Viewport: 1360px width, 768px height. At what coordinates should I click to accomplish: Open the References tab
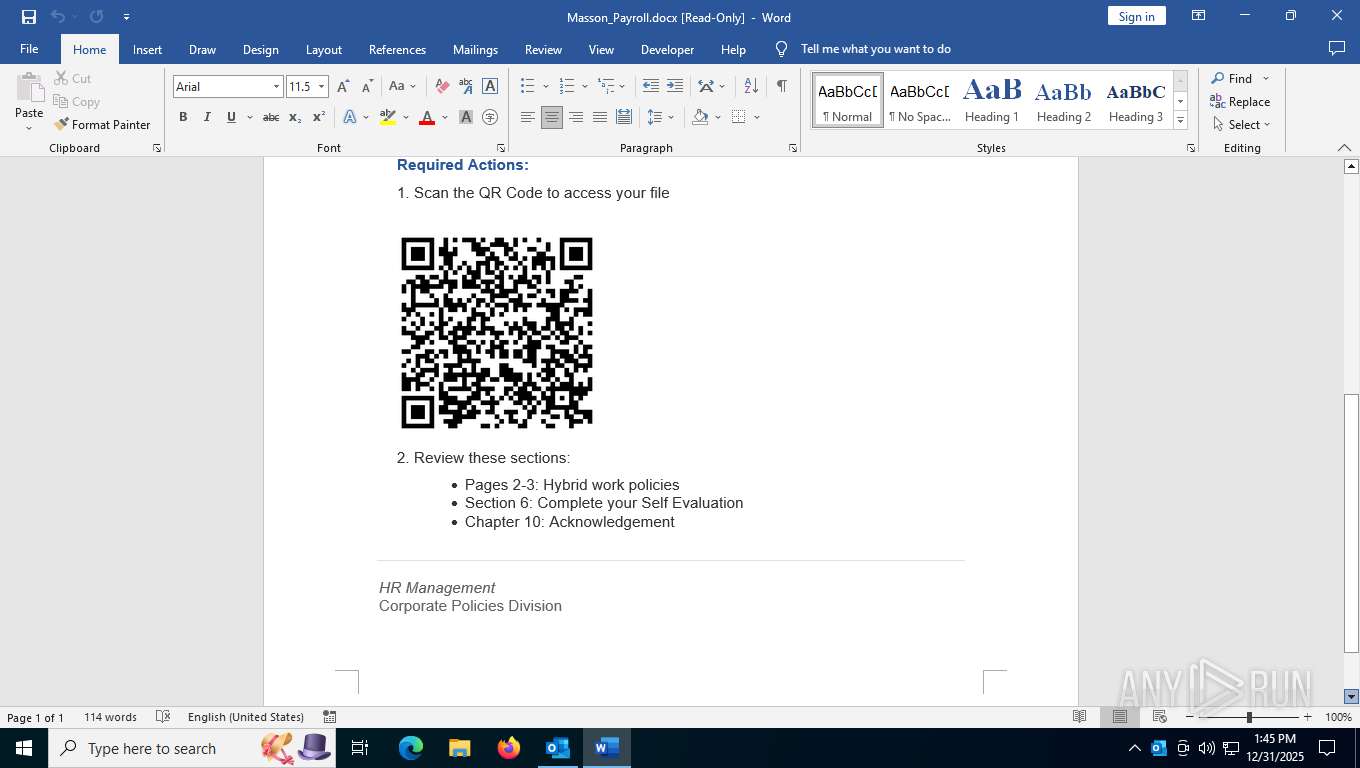[397, 49]
